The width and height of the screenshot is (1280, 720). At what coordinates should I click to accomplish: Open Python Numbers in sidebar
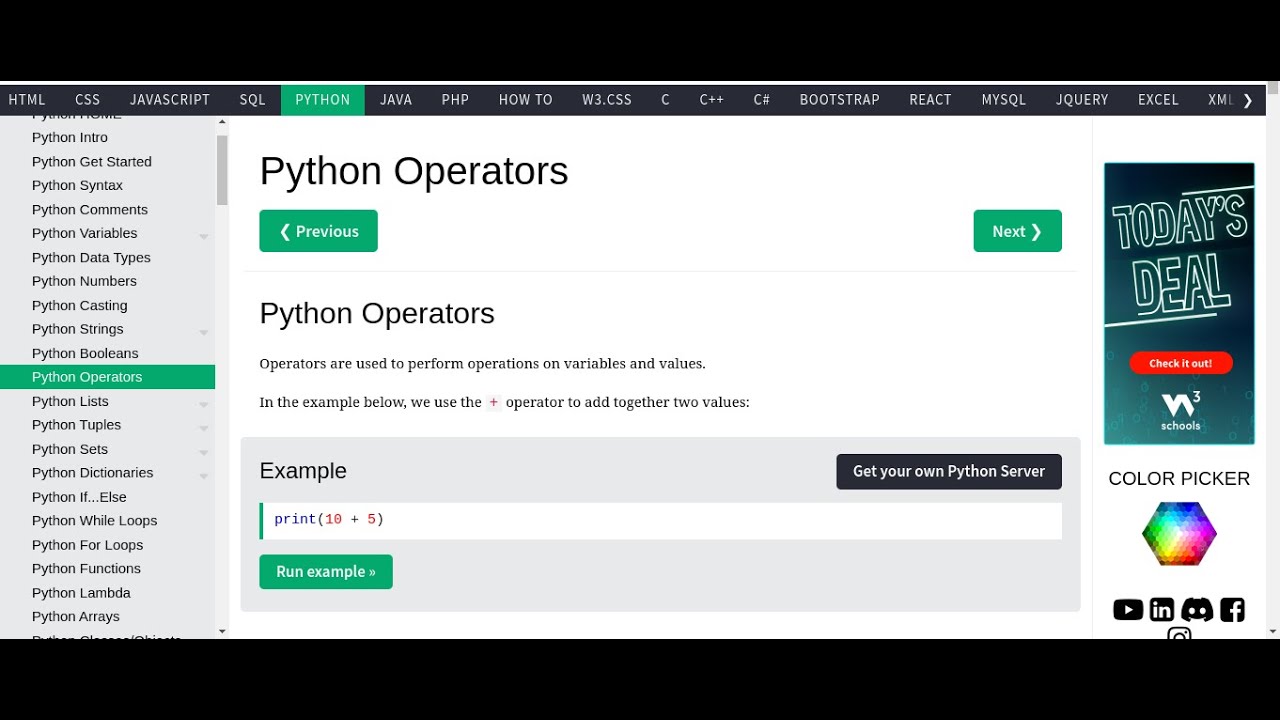107,281
